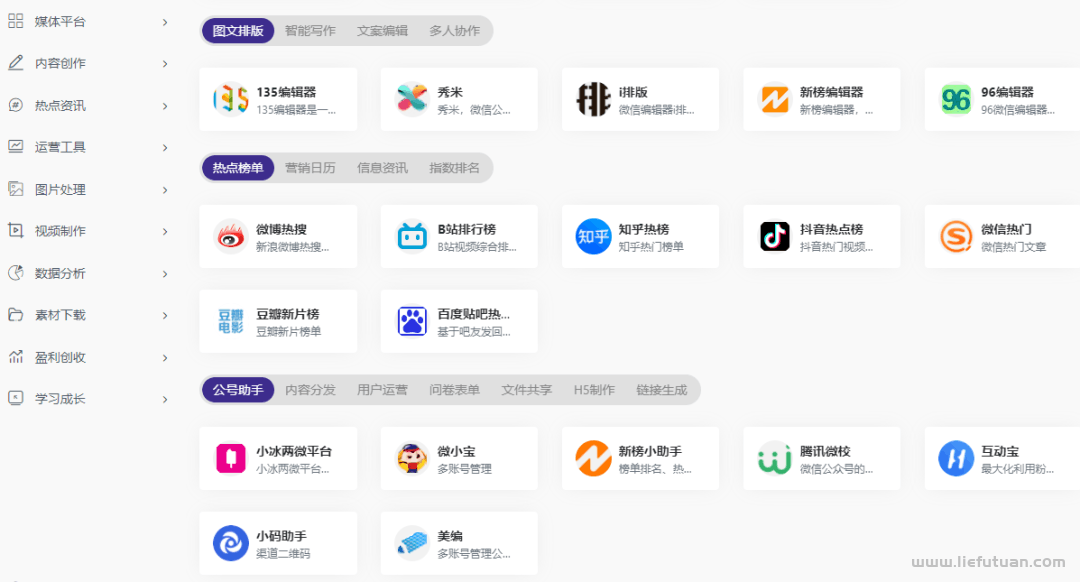Click the 热点资讯 hashtag icon
The image size is (1080, 582).
(x=15, y=105)
